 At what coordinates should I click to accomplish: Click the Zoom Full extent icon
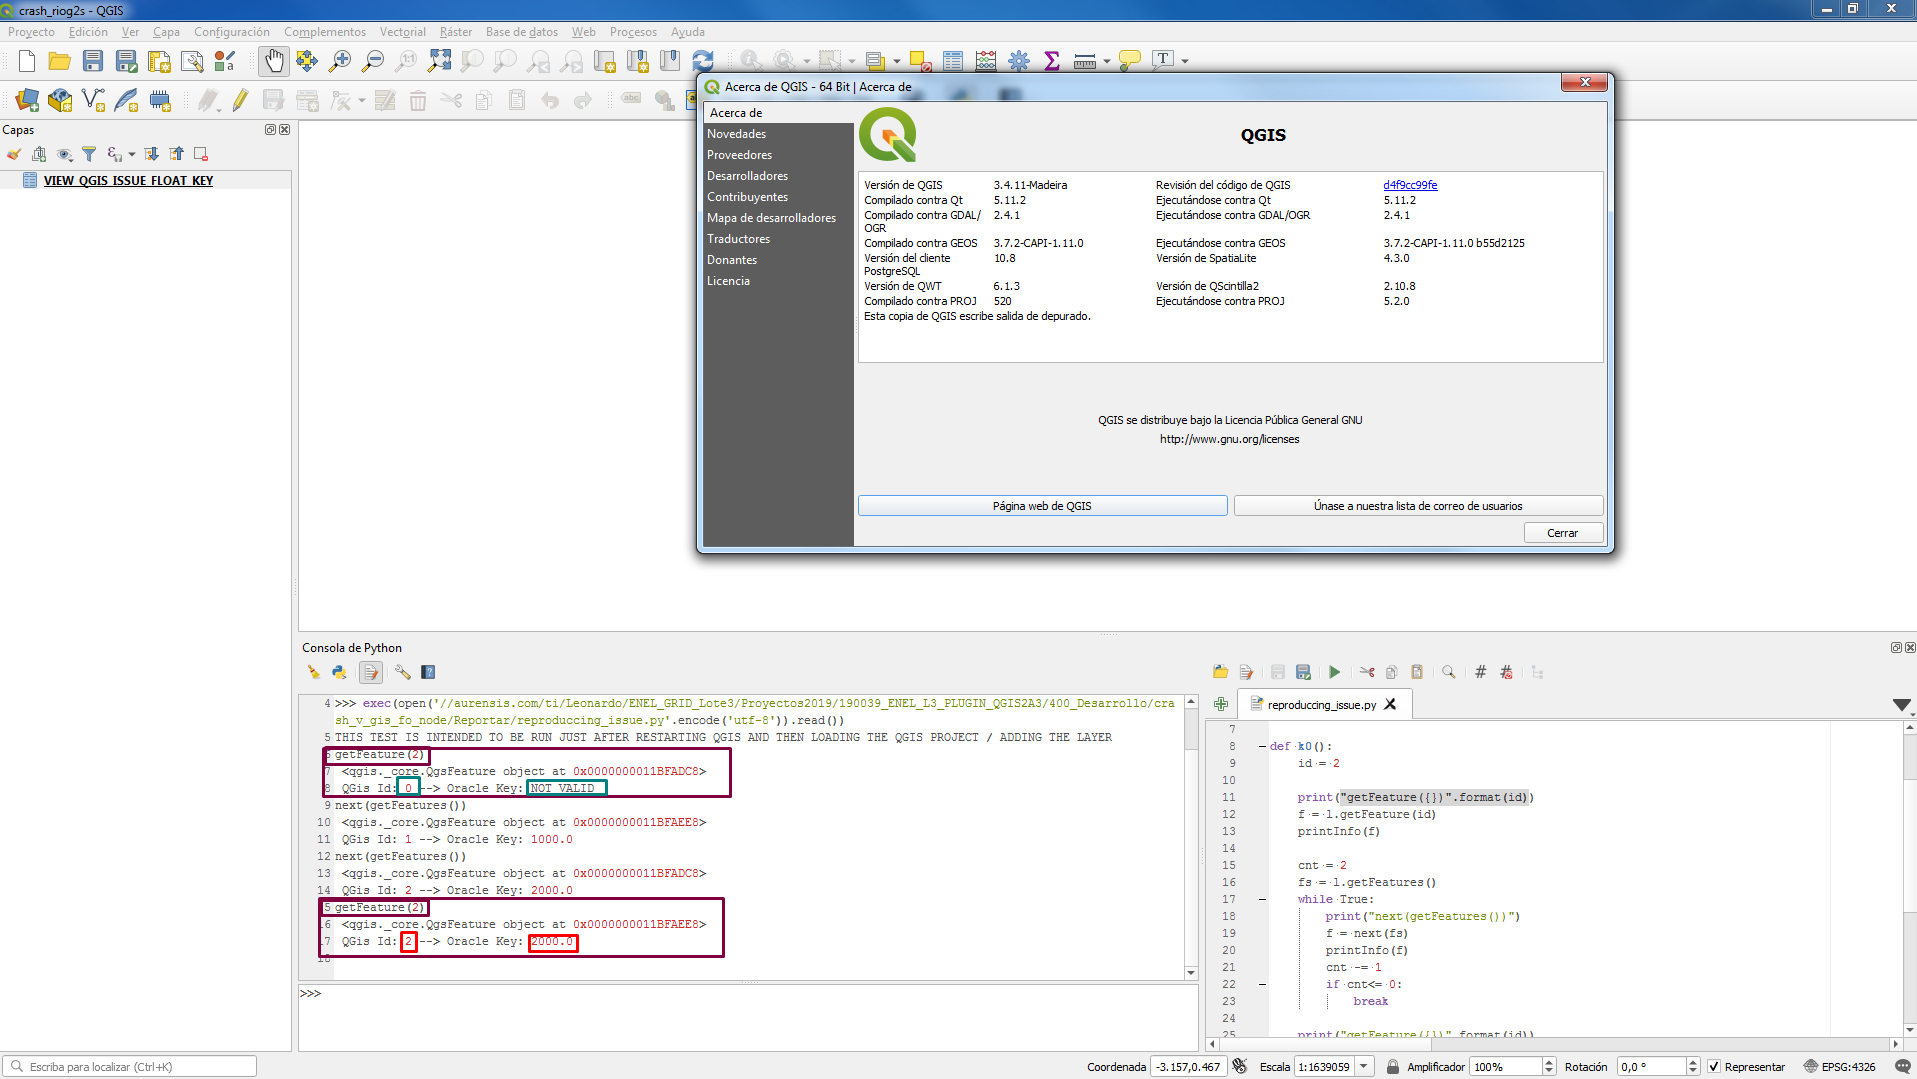pos(439,61)
